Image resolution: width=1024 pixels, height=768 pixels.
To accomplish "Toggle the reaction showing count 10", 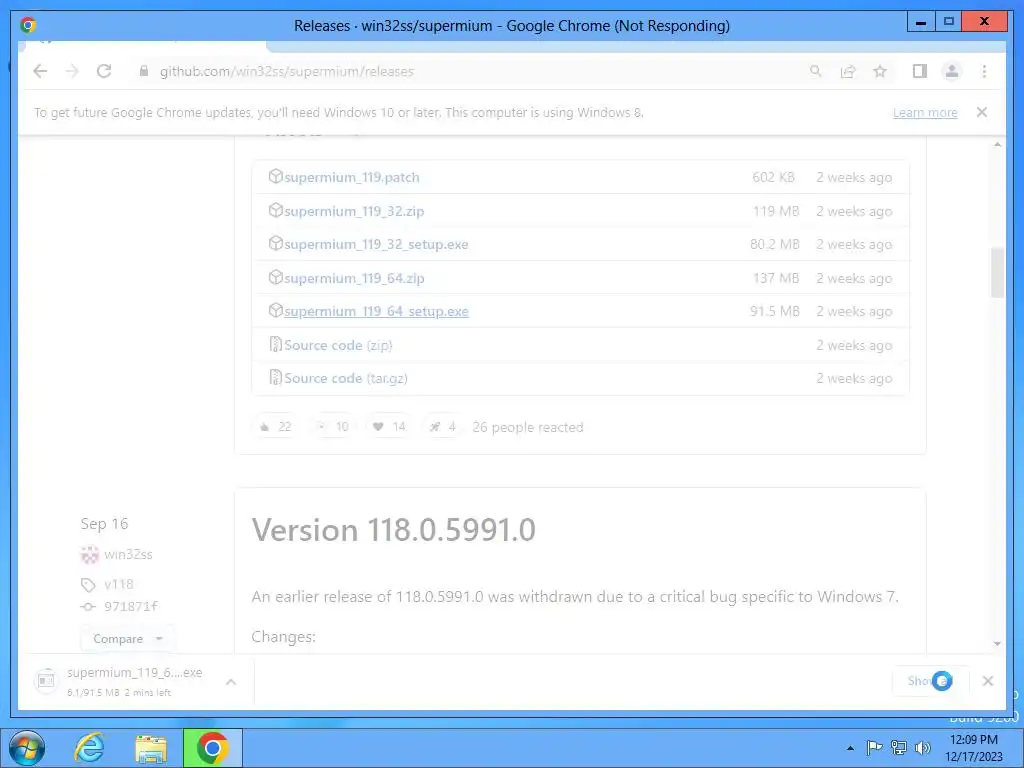I will (332, 426).
